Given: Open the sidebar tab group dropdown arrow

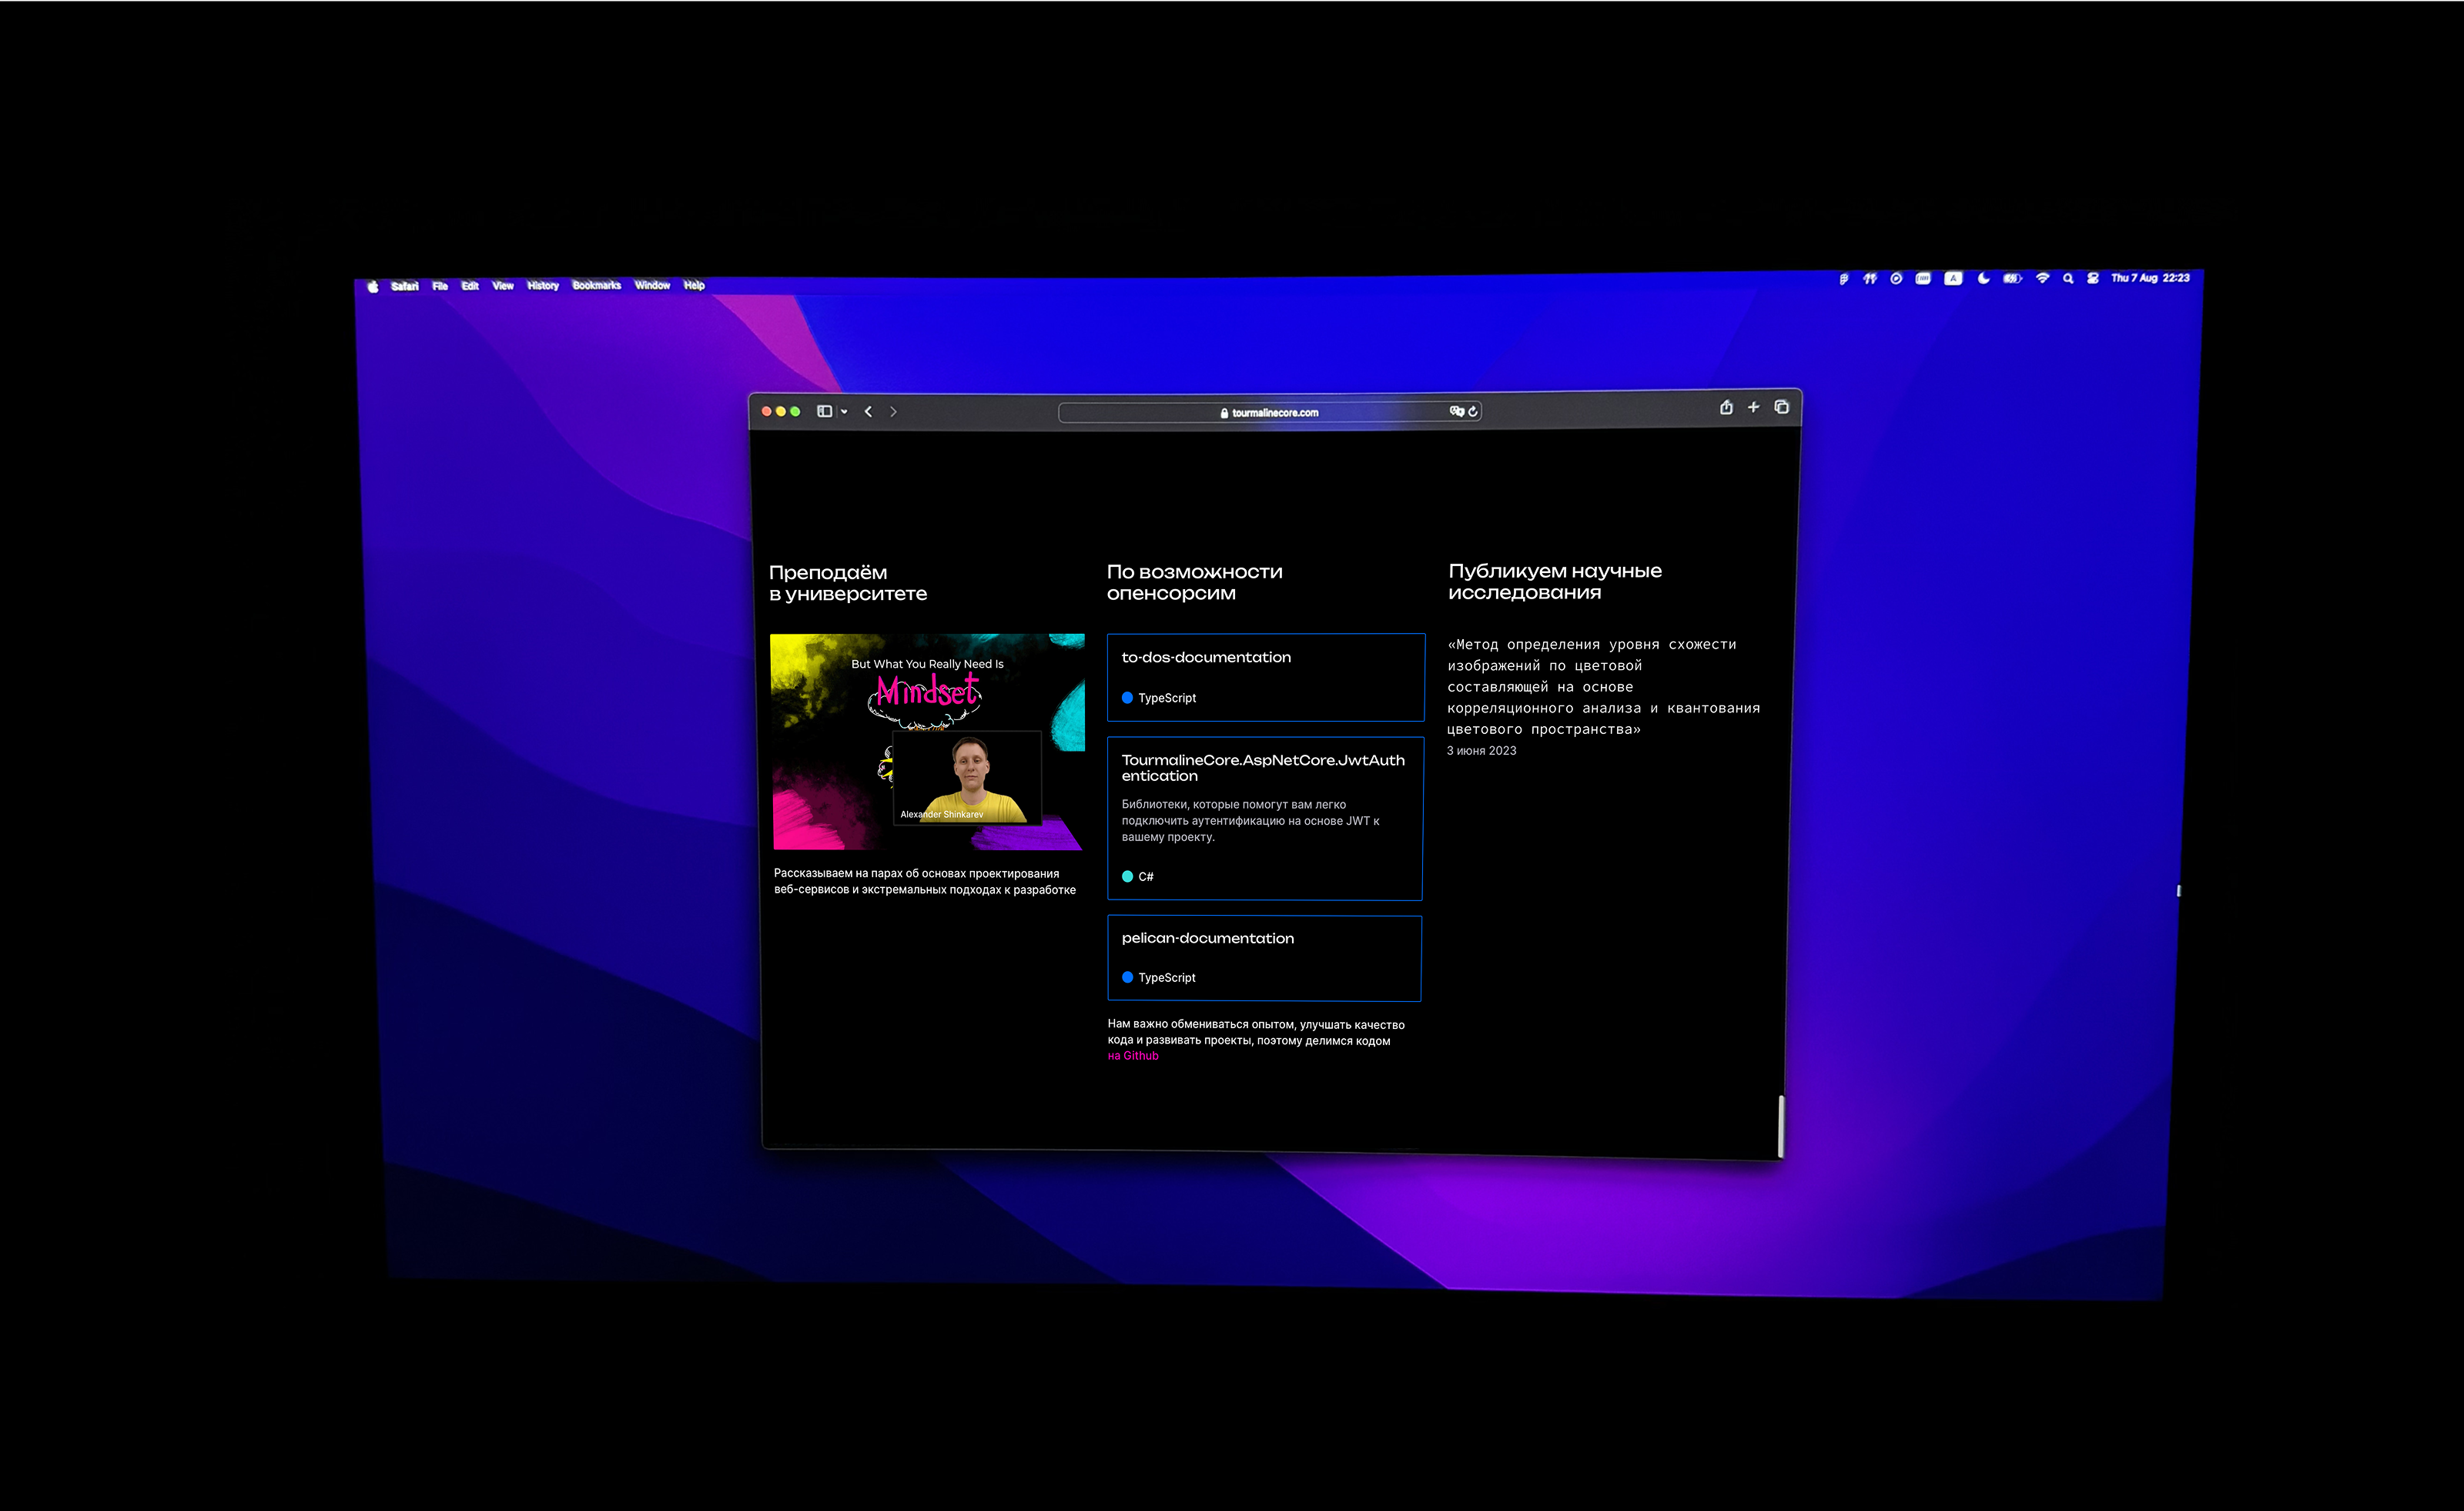Looking at the screenshot, I should (844, 411).
